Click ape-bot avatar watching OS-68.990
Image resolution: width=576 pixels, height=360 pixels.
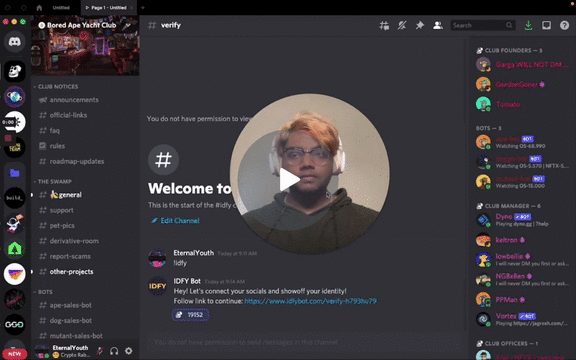[483, 142]
